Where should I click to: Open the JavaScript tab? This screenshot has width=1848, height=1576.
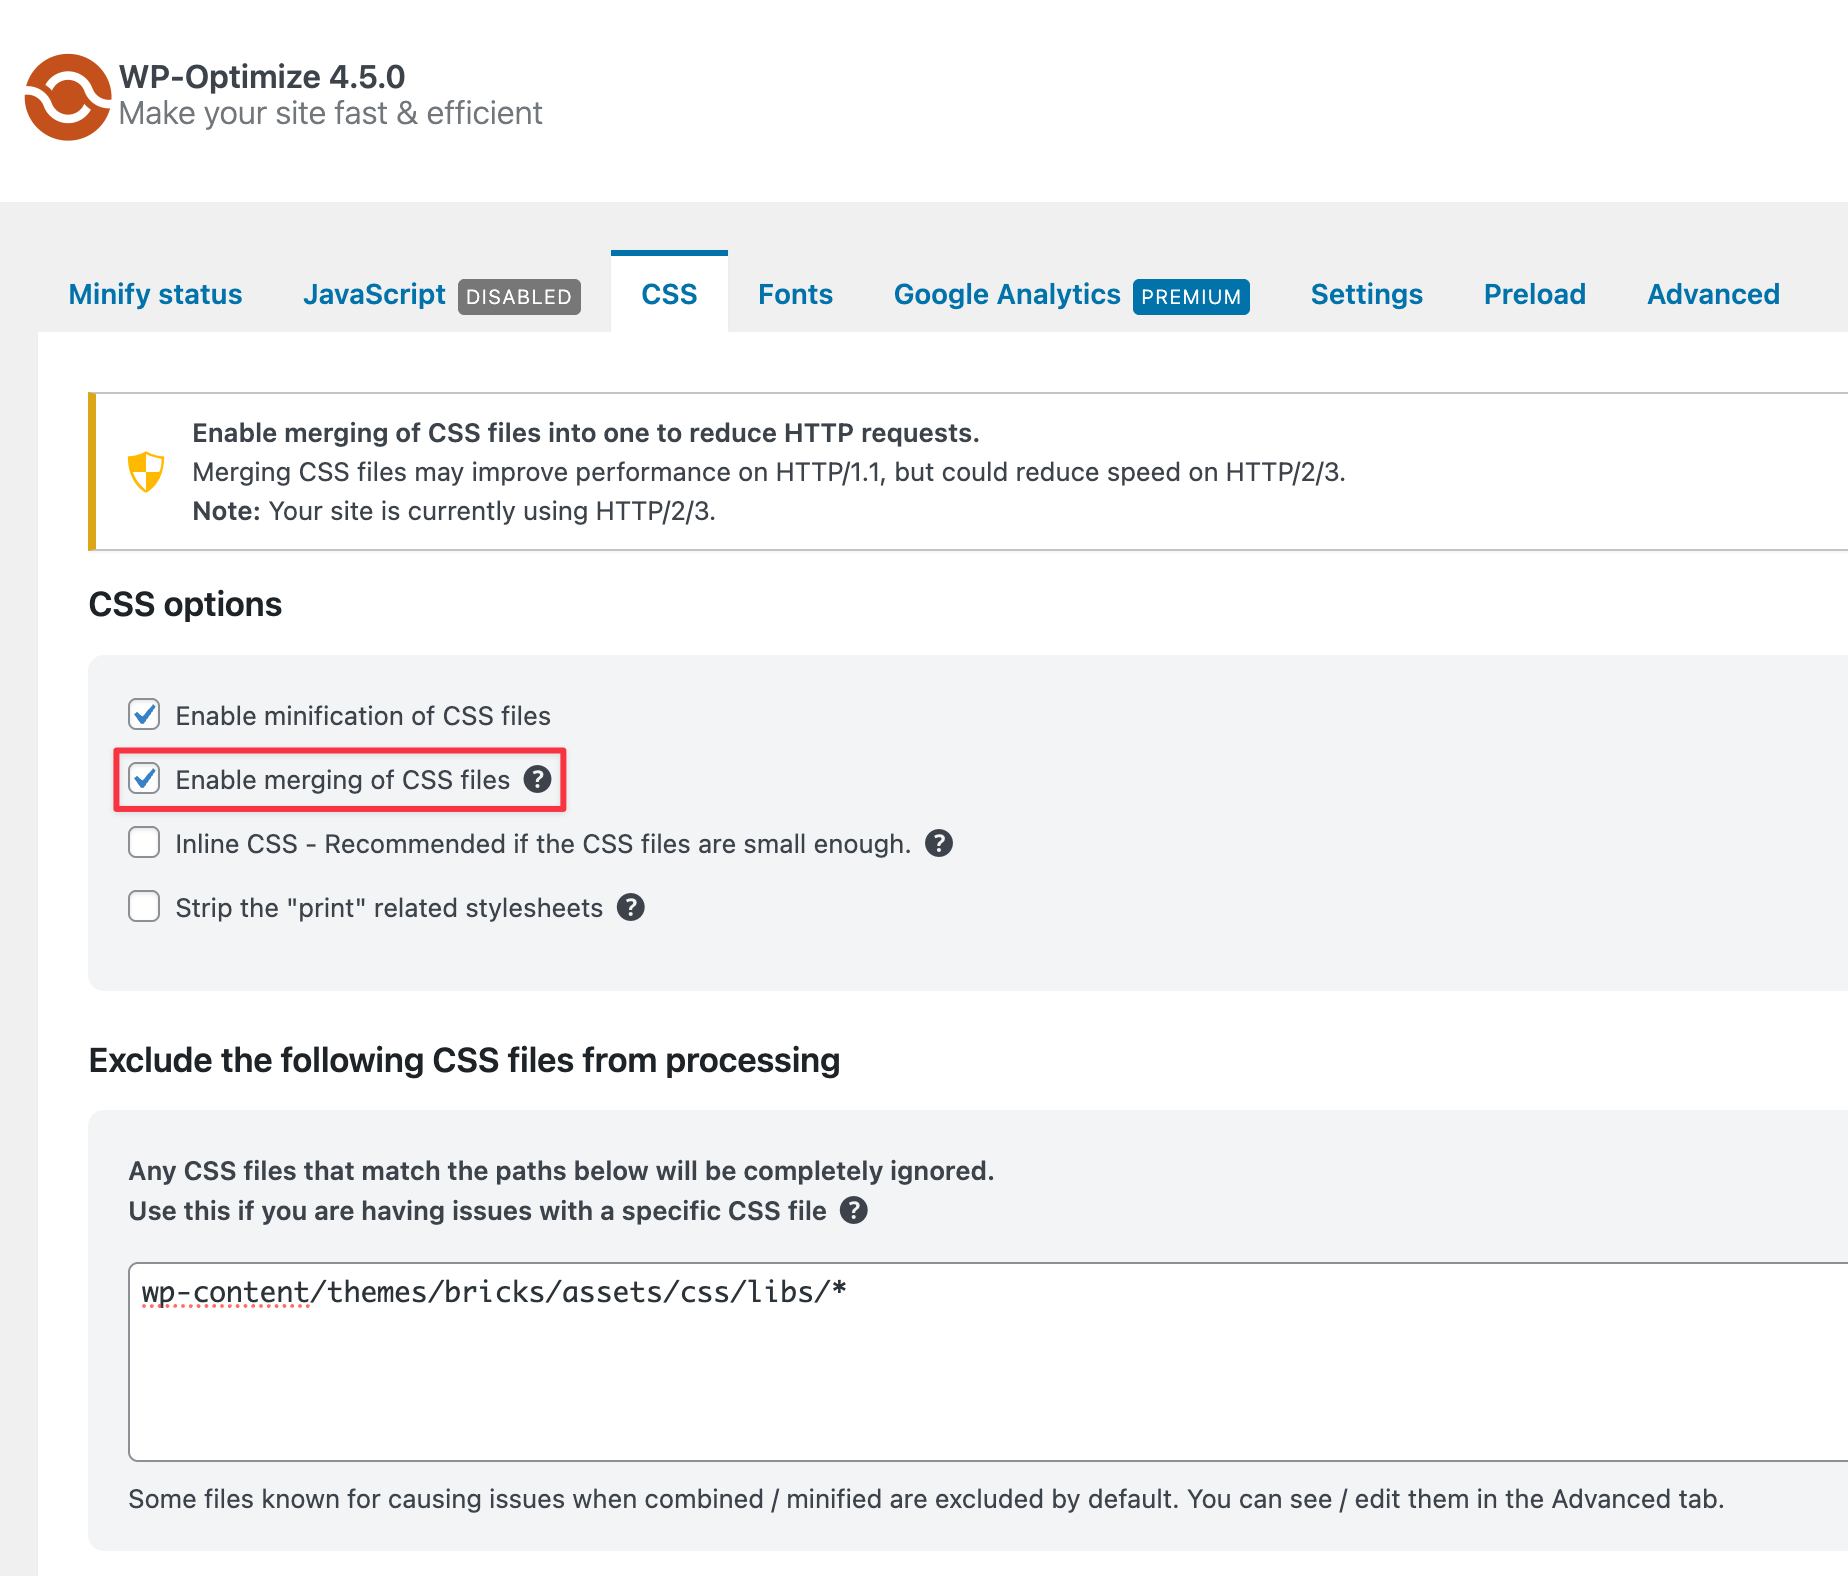pyautogui.click(x=374, y=294)
